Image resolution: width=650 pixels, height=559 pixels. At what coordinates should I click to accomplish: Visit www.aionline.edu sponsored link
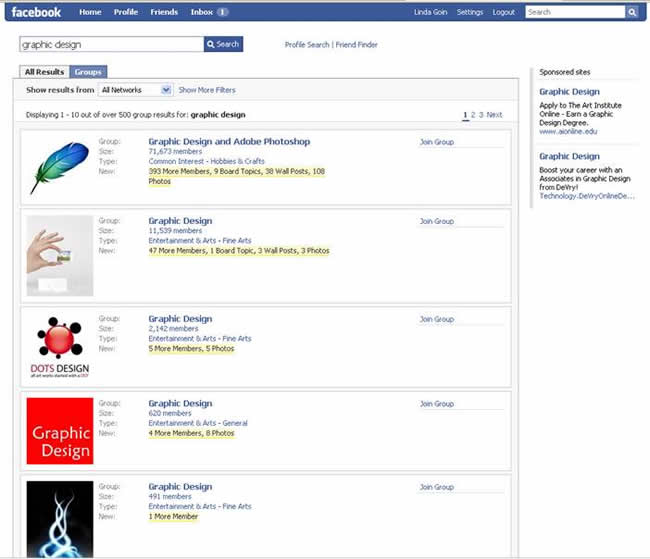click(x=568, y=131)
